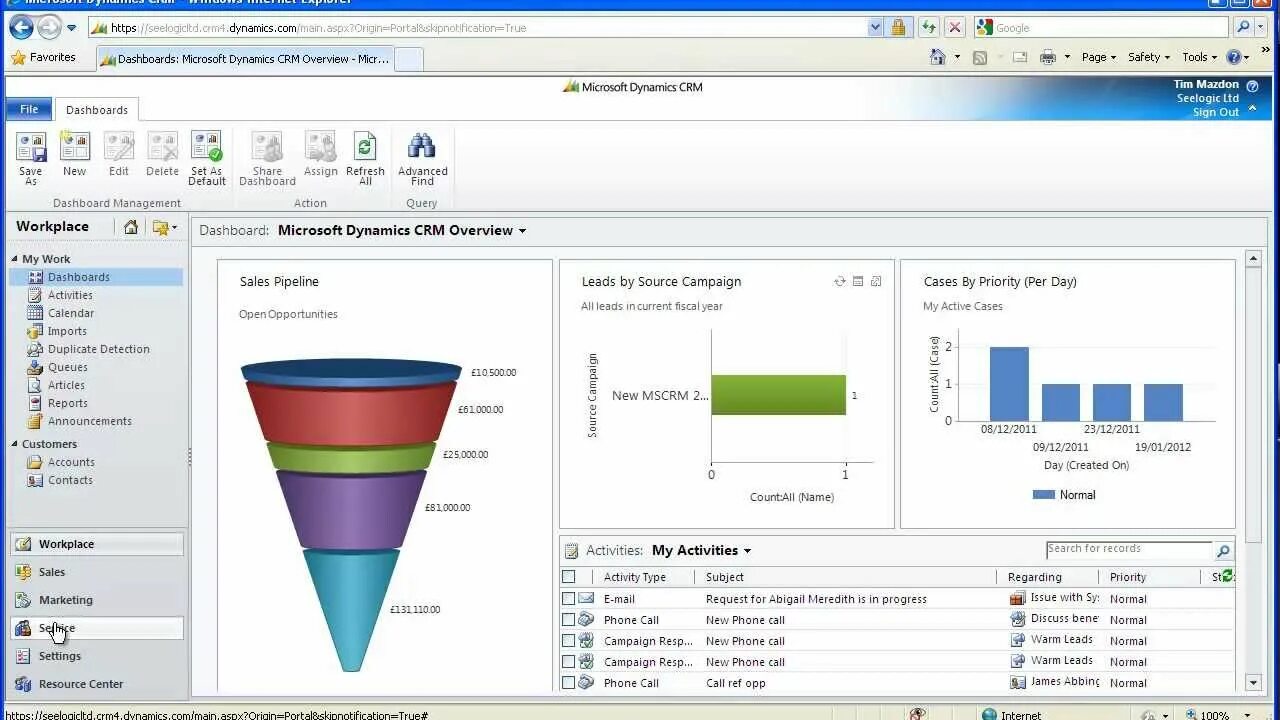Open the Page menu dropdown
Screen dimensions: 1280x720
coord(1100,57)
